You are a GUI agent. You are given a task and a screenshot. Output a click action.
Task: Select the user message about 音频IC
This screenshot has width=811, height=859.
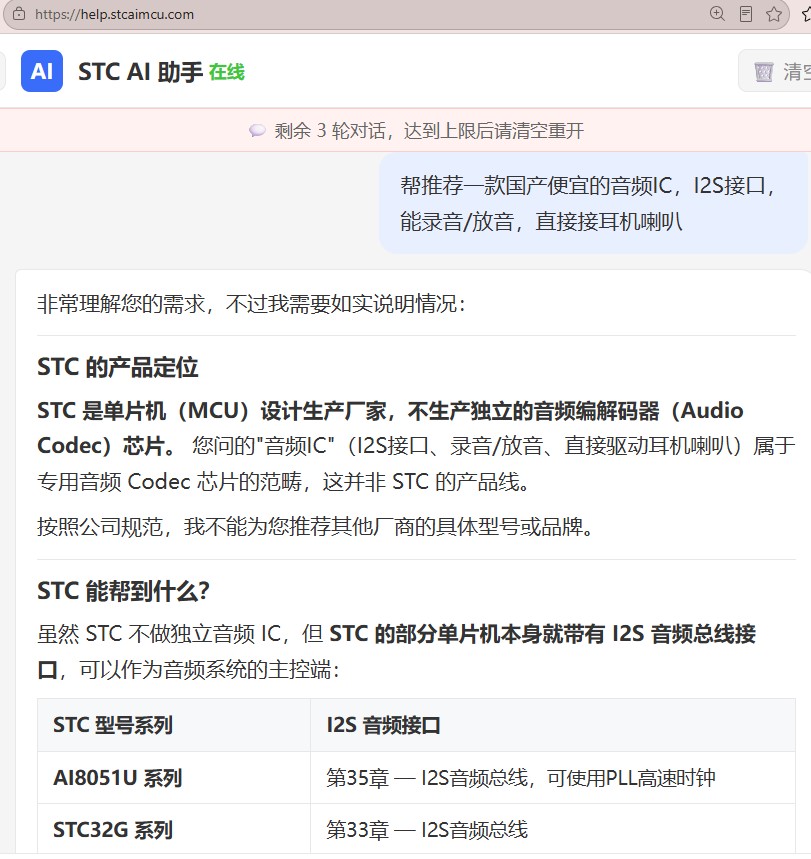pos(593,203)
